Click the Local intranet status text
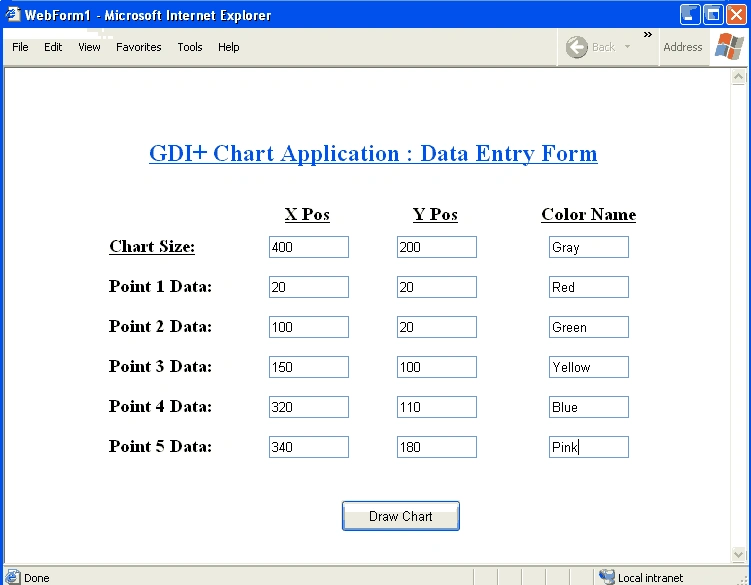The height and width of the screenshot is (585, 751). [x=650, y=578]
